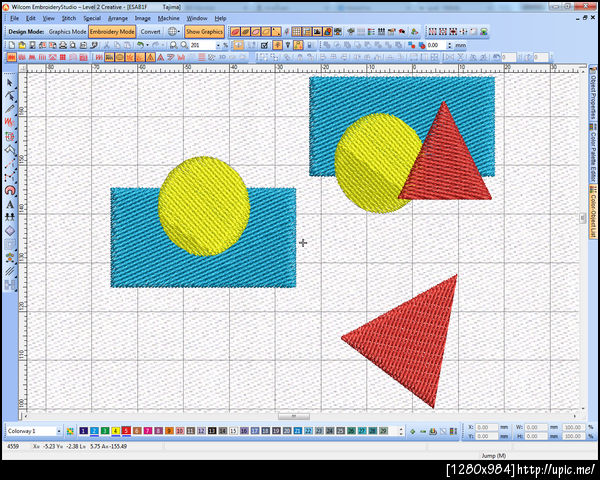Select color swatch 5 red
This screenshot has height=480, width=600.
pos(126,431)
